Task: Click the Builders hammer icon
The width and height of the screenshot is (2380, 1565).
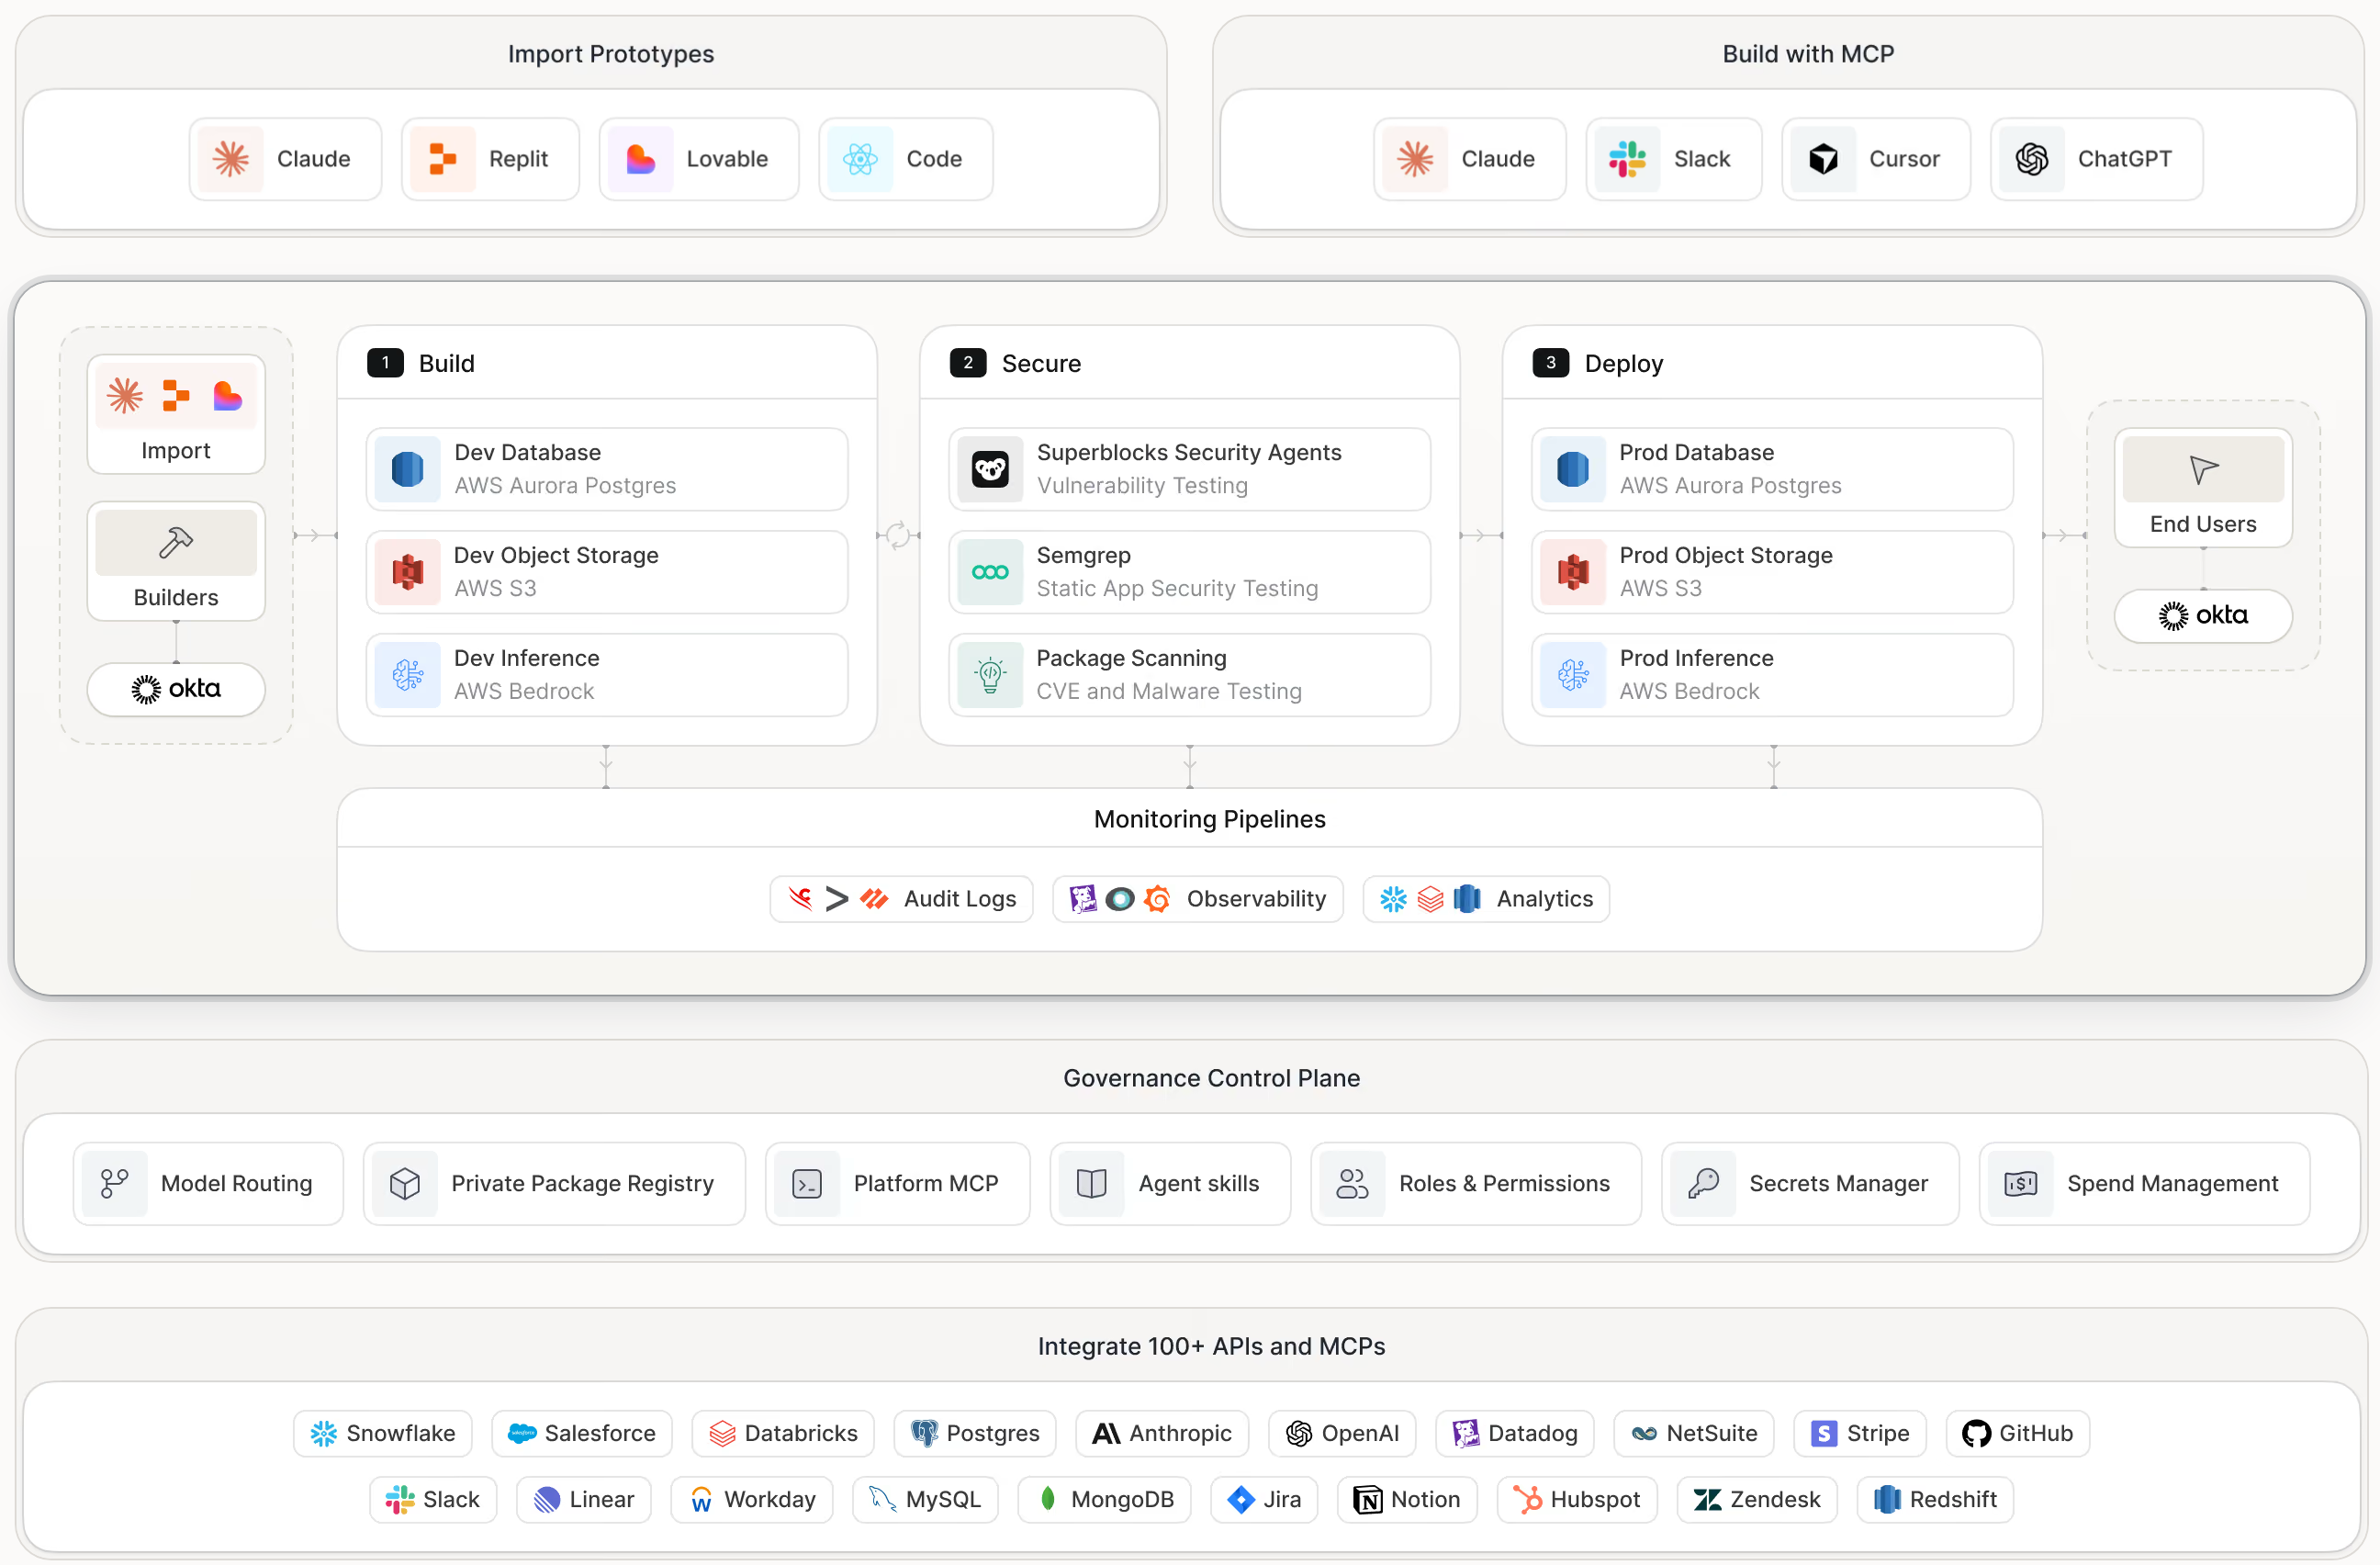Action: coord(176,542)
